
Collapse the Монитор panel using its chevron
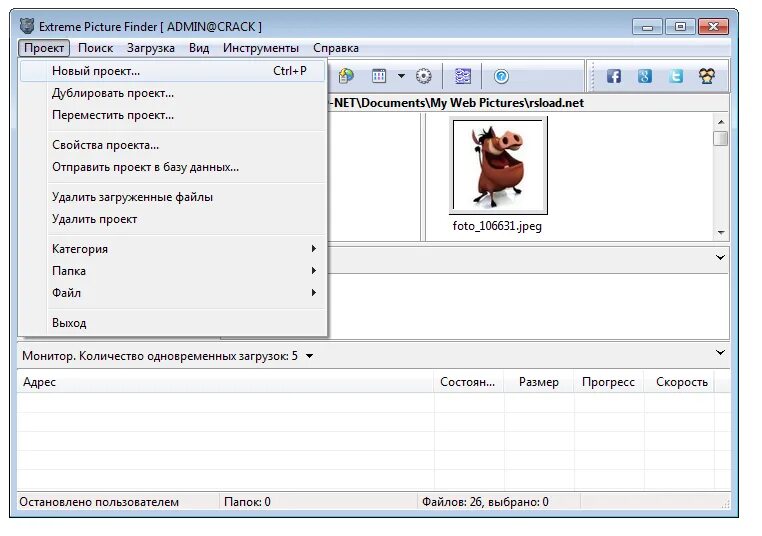pyautogui.click(x=720, y=353)
